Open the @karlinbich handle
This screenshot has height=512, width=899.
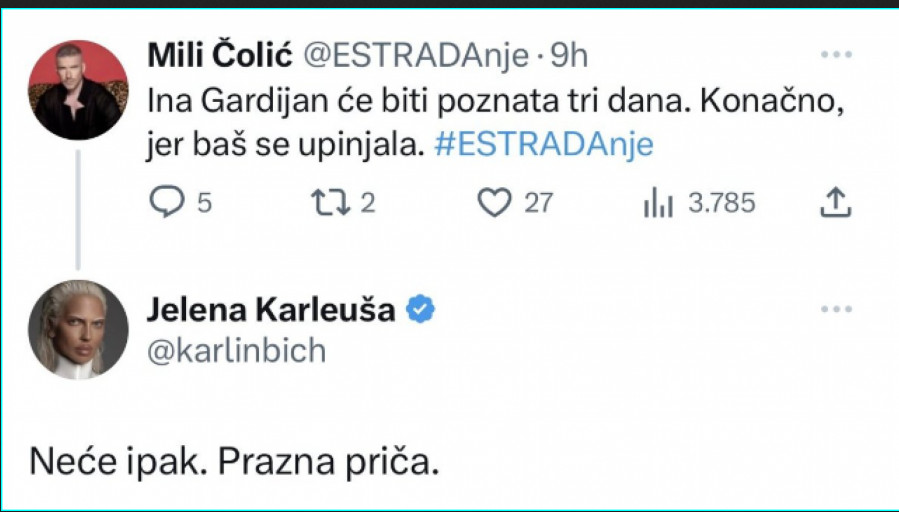point(236,350)
